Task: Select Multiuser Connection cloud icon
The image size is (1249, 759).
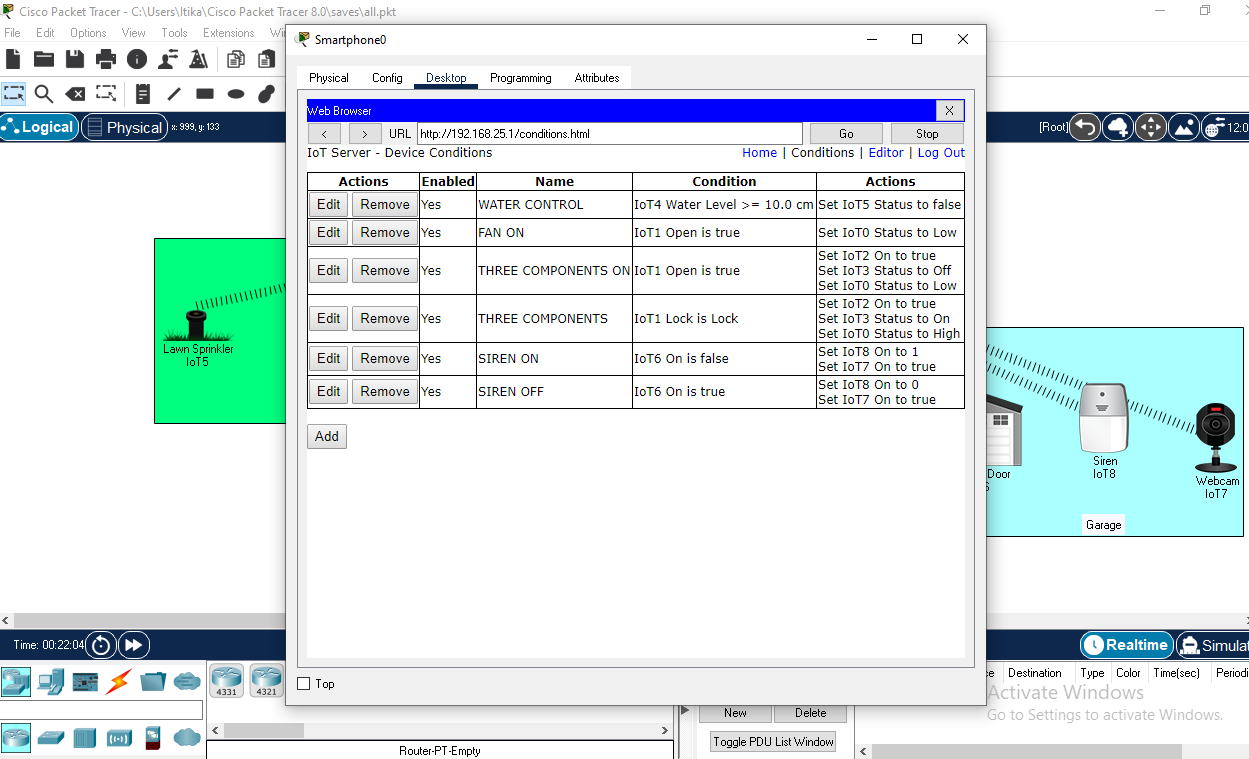Action: coord(187,682)
